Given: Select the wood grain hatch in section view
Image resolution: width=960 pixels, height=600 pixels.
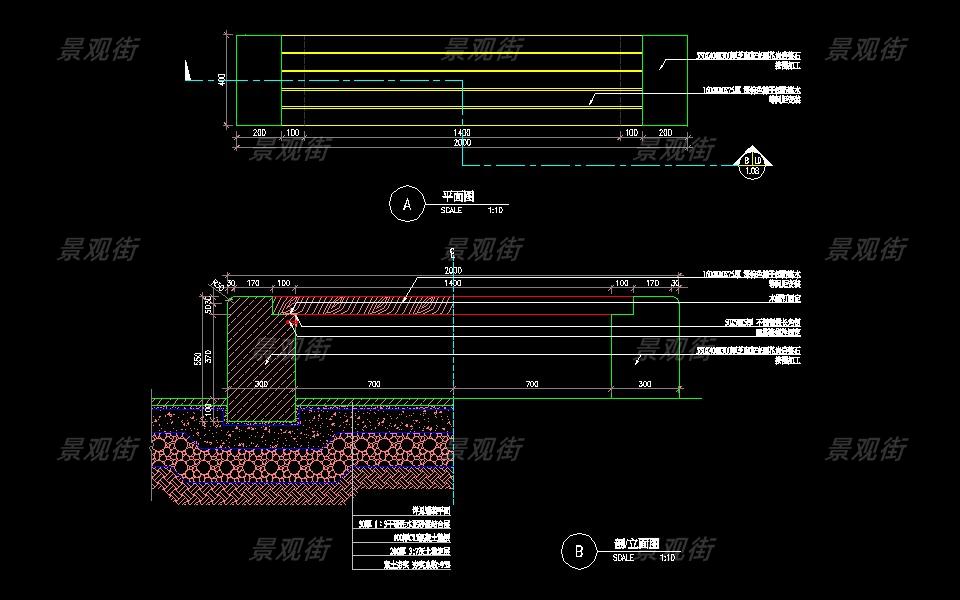Looking at the screenshot, I should coord(380,302).
